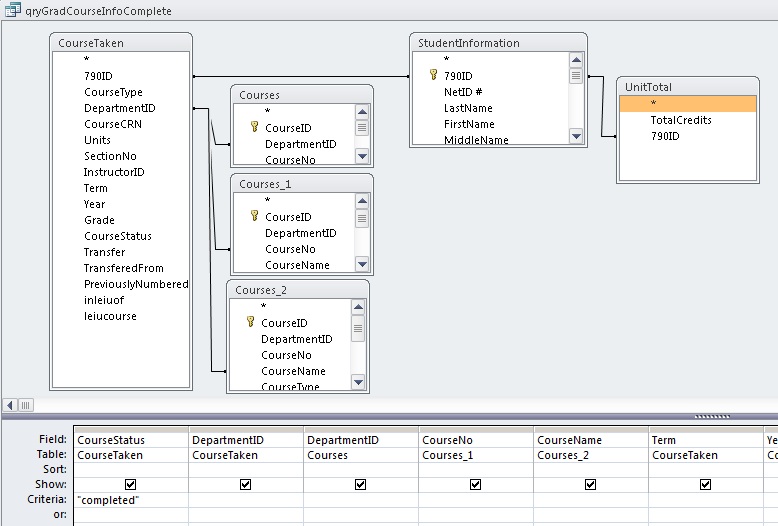This screenshot has width=778, height=526.
Task: Click the scroll up arrow in Courses_1 list
Action: pos(361,200)
